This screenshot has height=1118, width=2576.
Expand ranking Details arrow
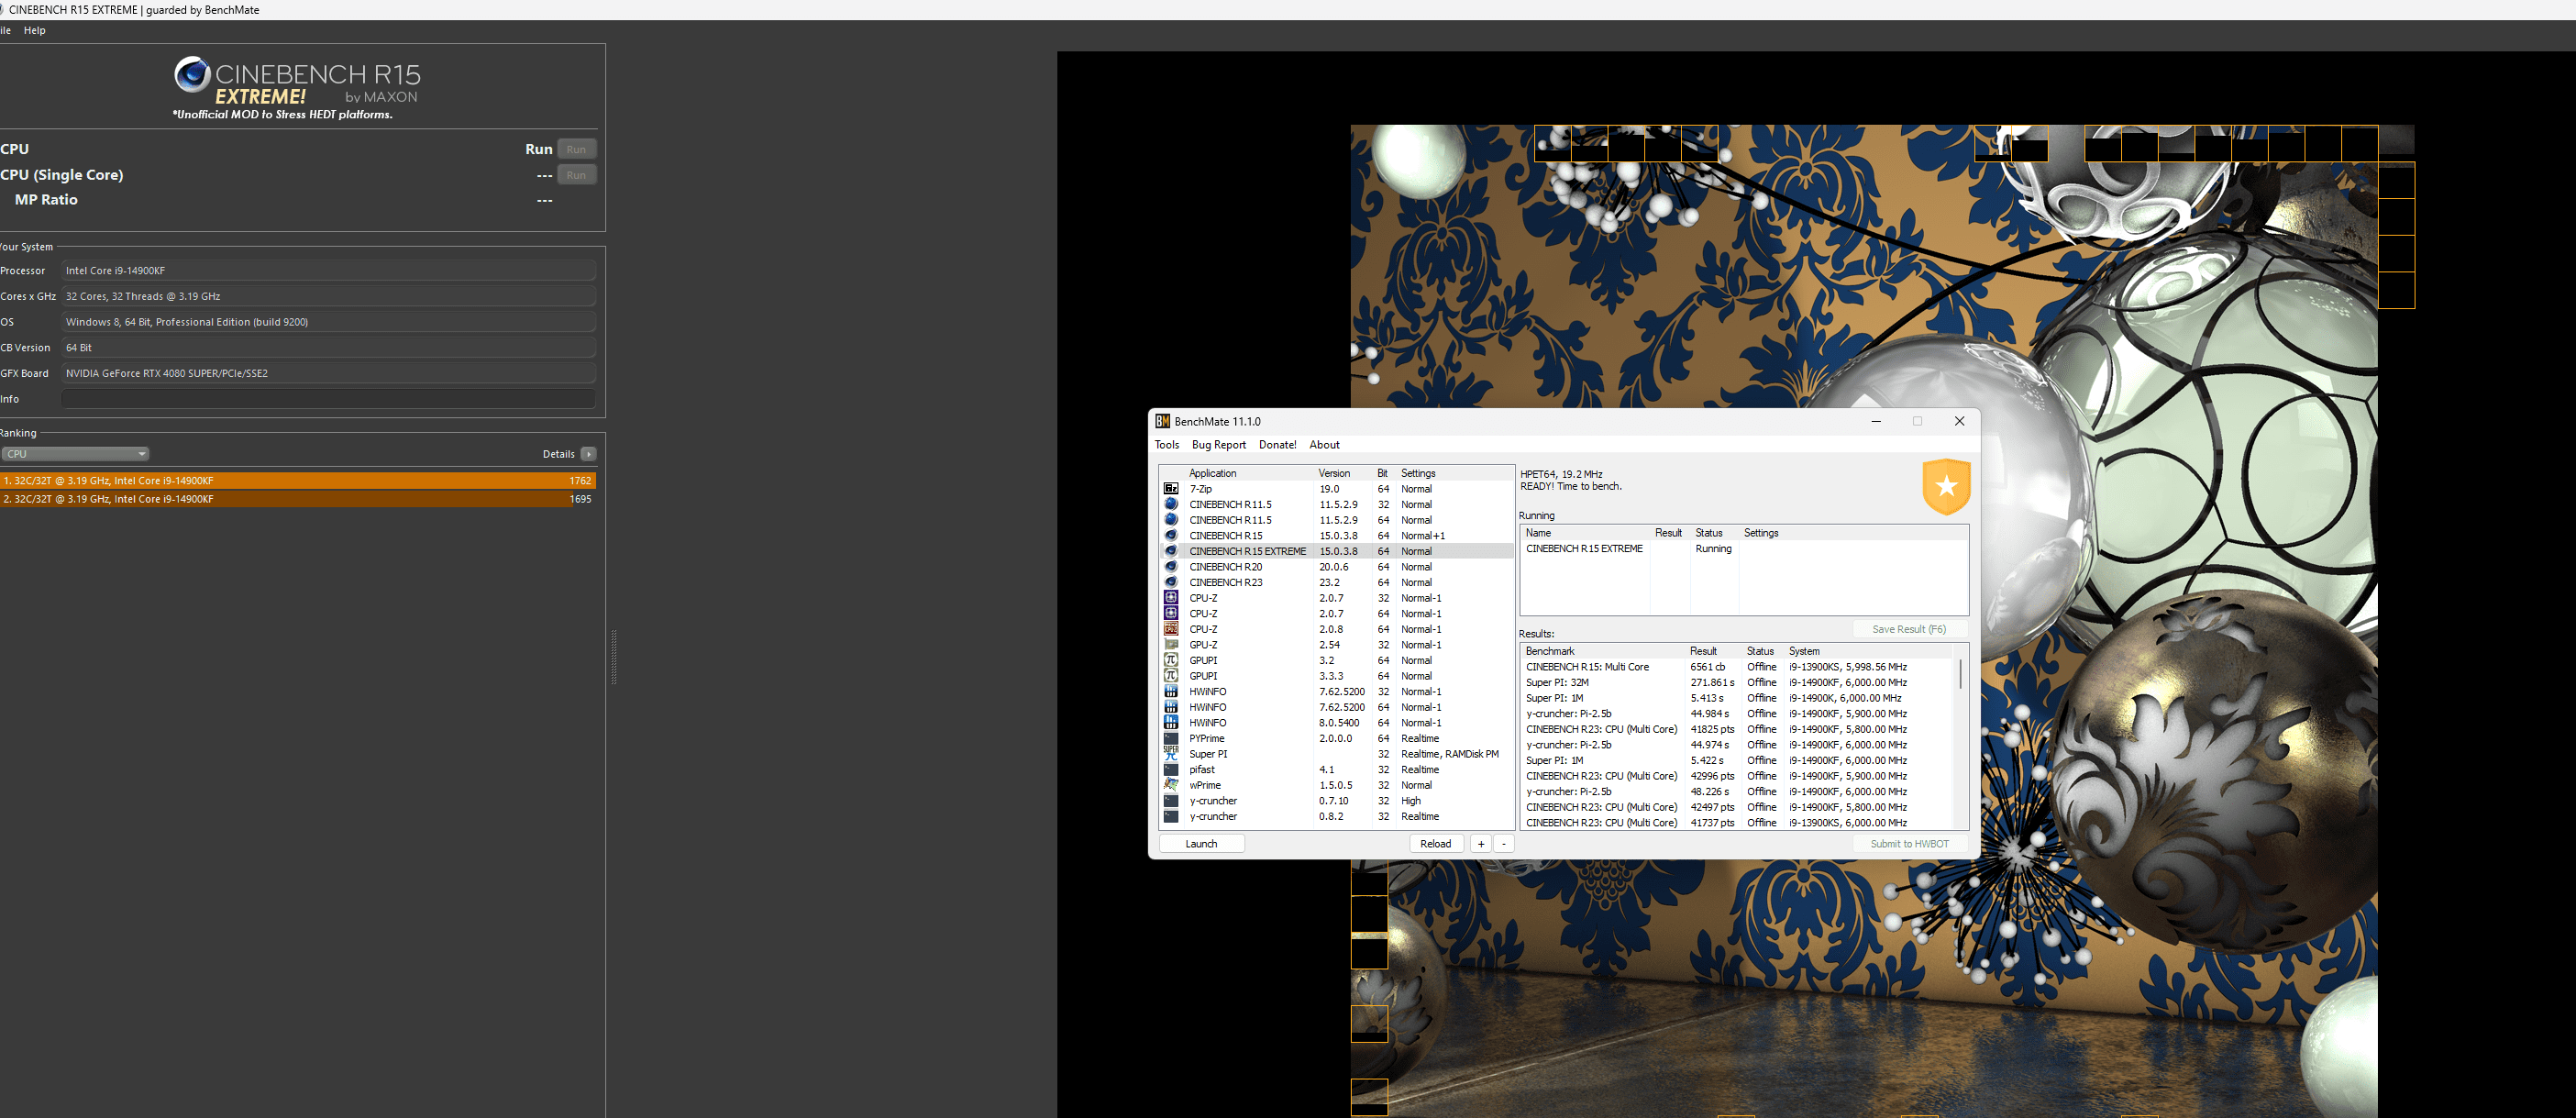coord(588,454)
